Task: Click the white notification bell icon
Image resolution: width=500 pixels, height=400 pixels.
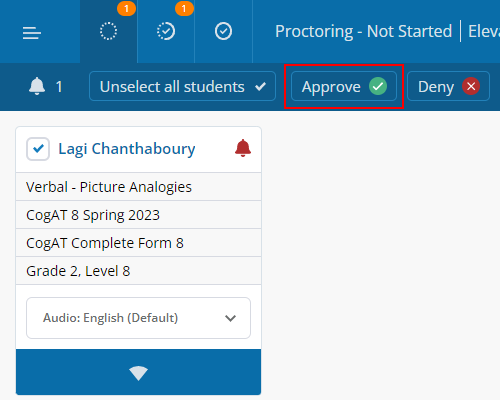Action: click(x=37, y=86)
